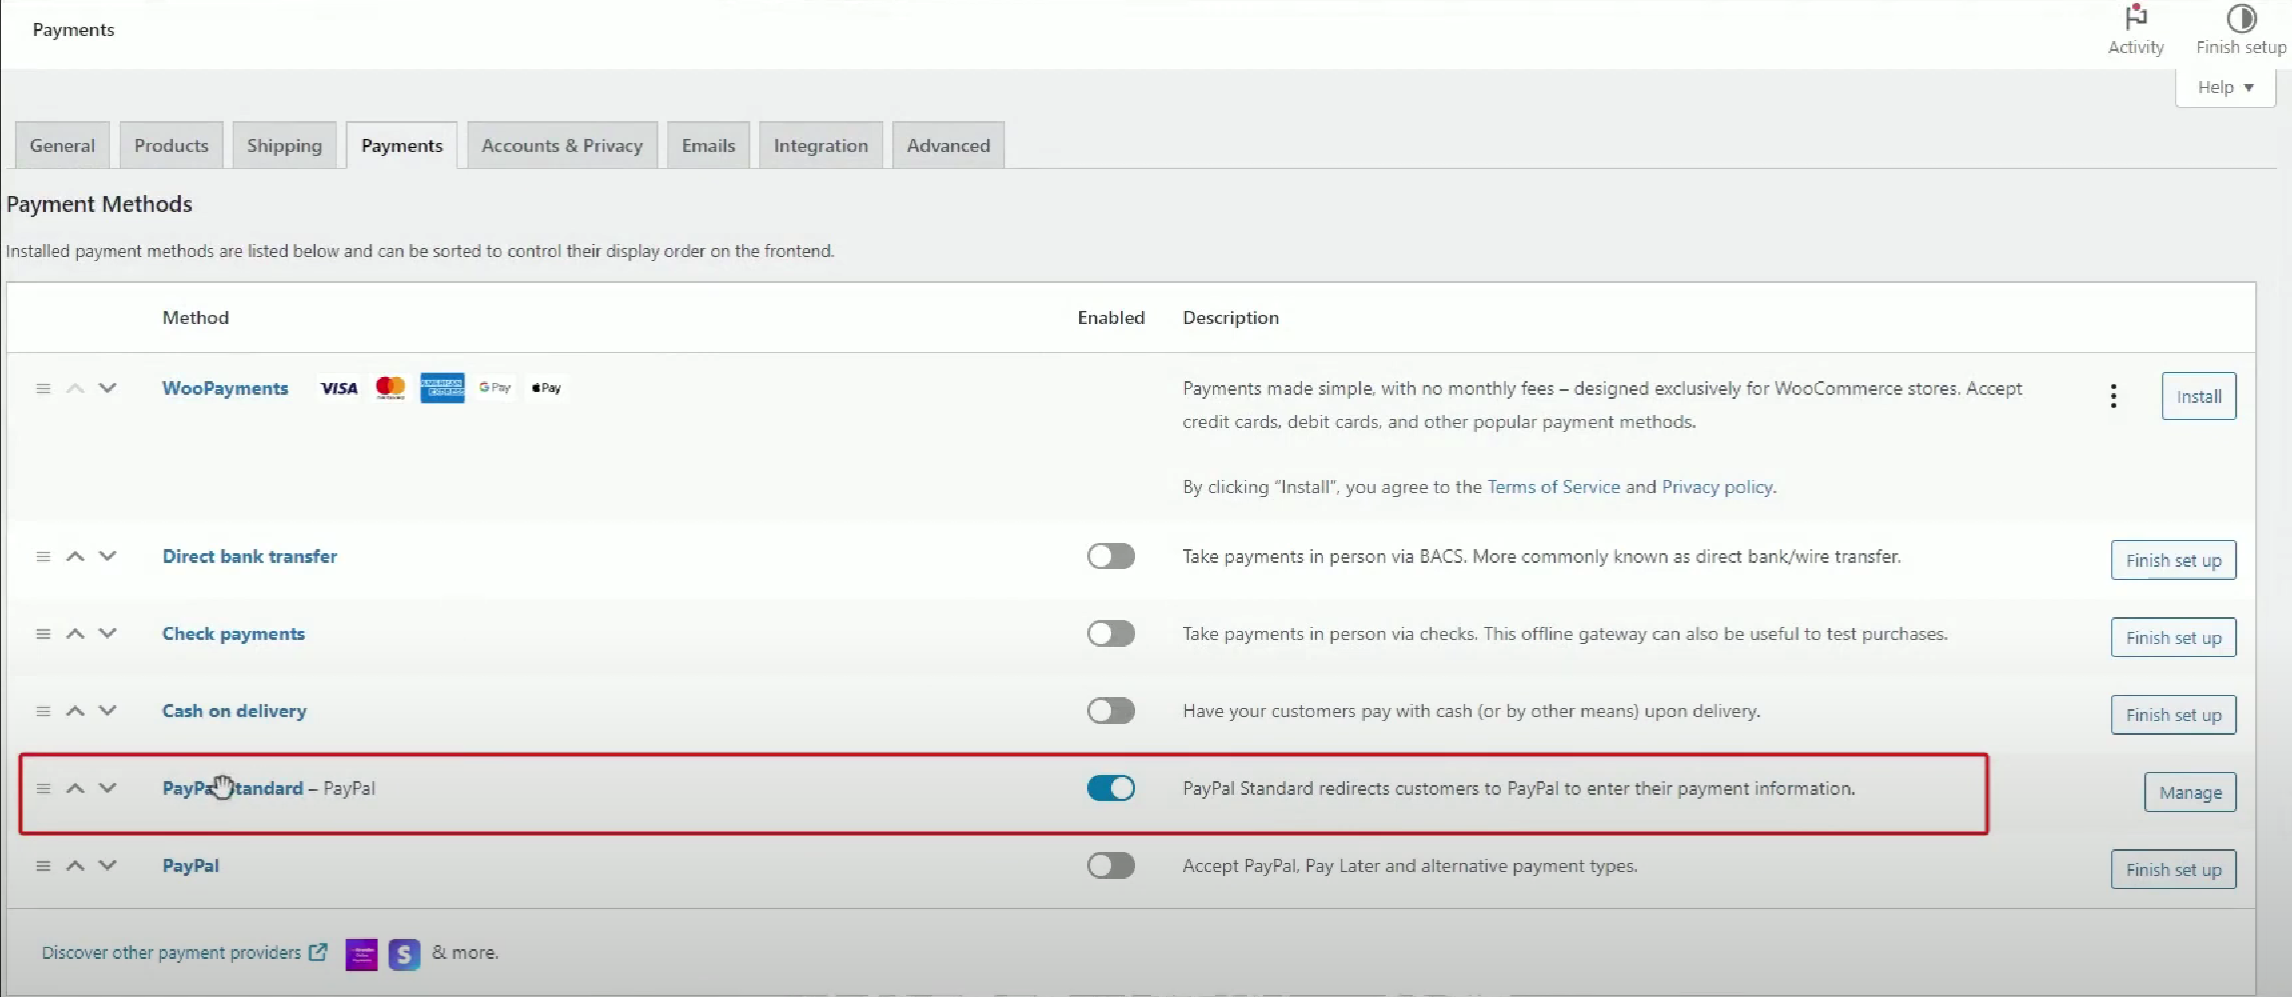Move PayPal down using its down arrow
The height and width of the screenshot is (997, 2292).
tap(108, 865)
